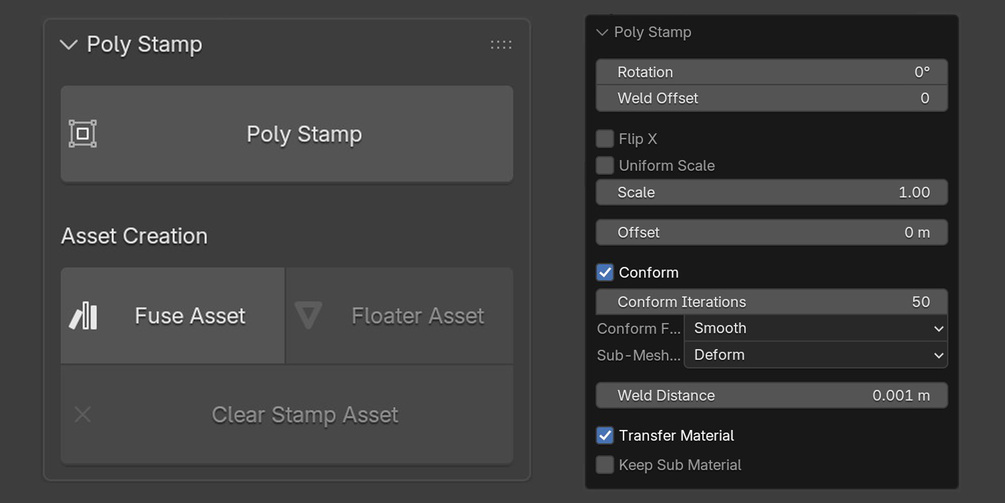Click the Scale value field
Screen dimensions: 1005x503
[x=772, y=192]
